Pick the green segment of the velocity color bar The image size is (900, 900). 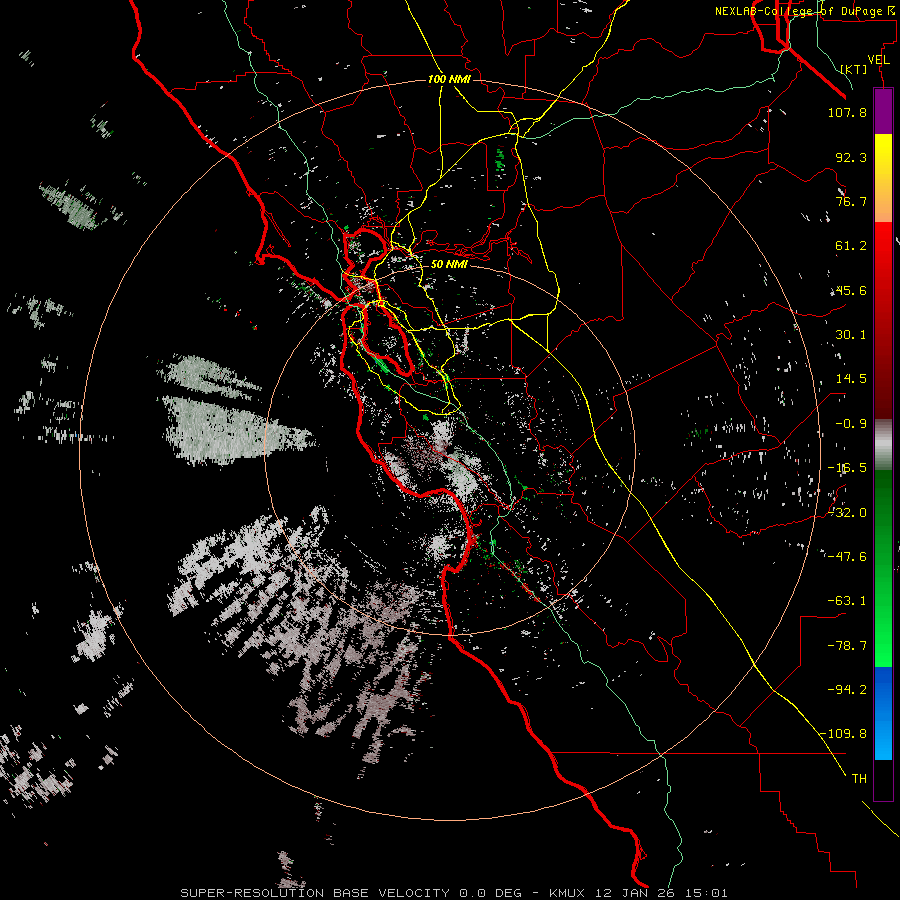point(883,568)
